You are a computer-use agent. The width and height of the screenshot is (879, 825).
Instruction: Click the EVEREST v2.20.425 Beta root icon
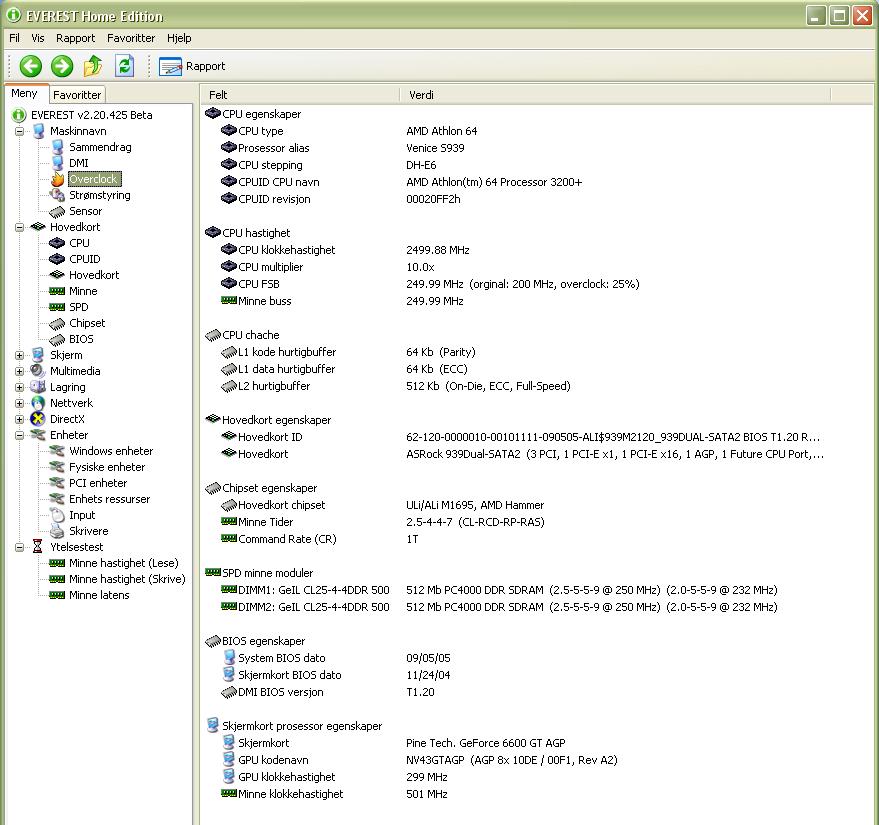(x=19, y=115)
